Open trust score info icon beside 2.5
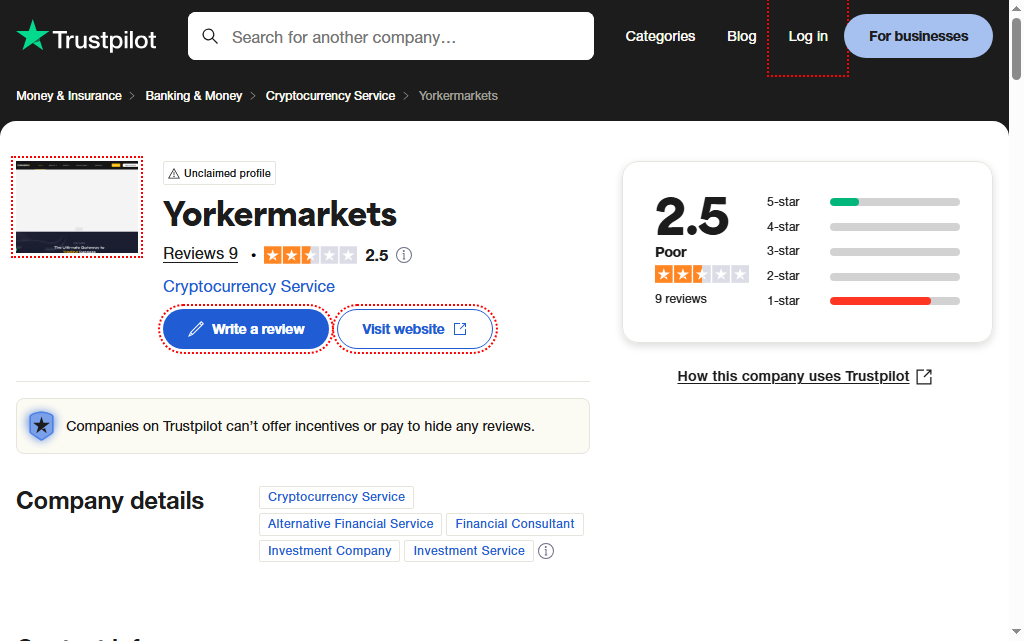The height and width of the screenshot is (641, 1024). (x=404, y=255)
